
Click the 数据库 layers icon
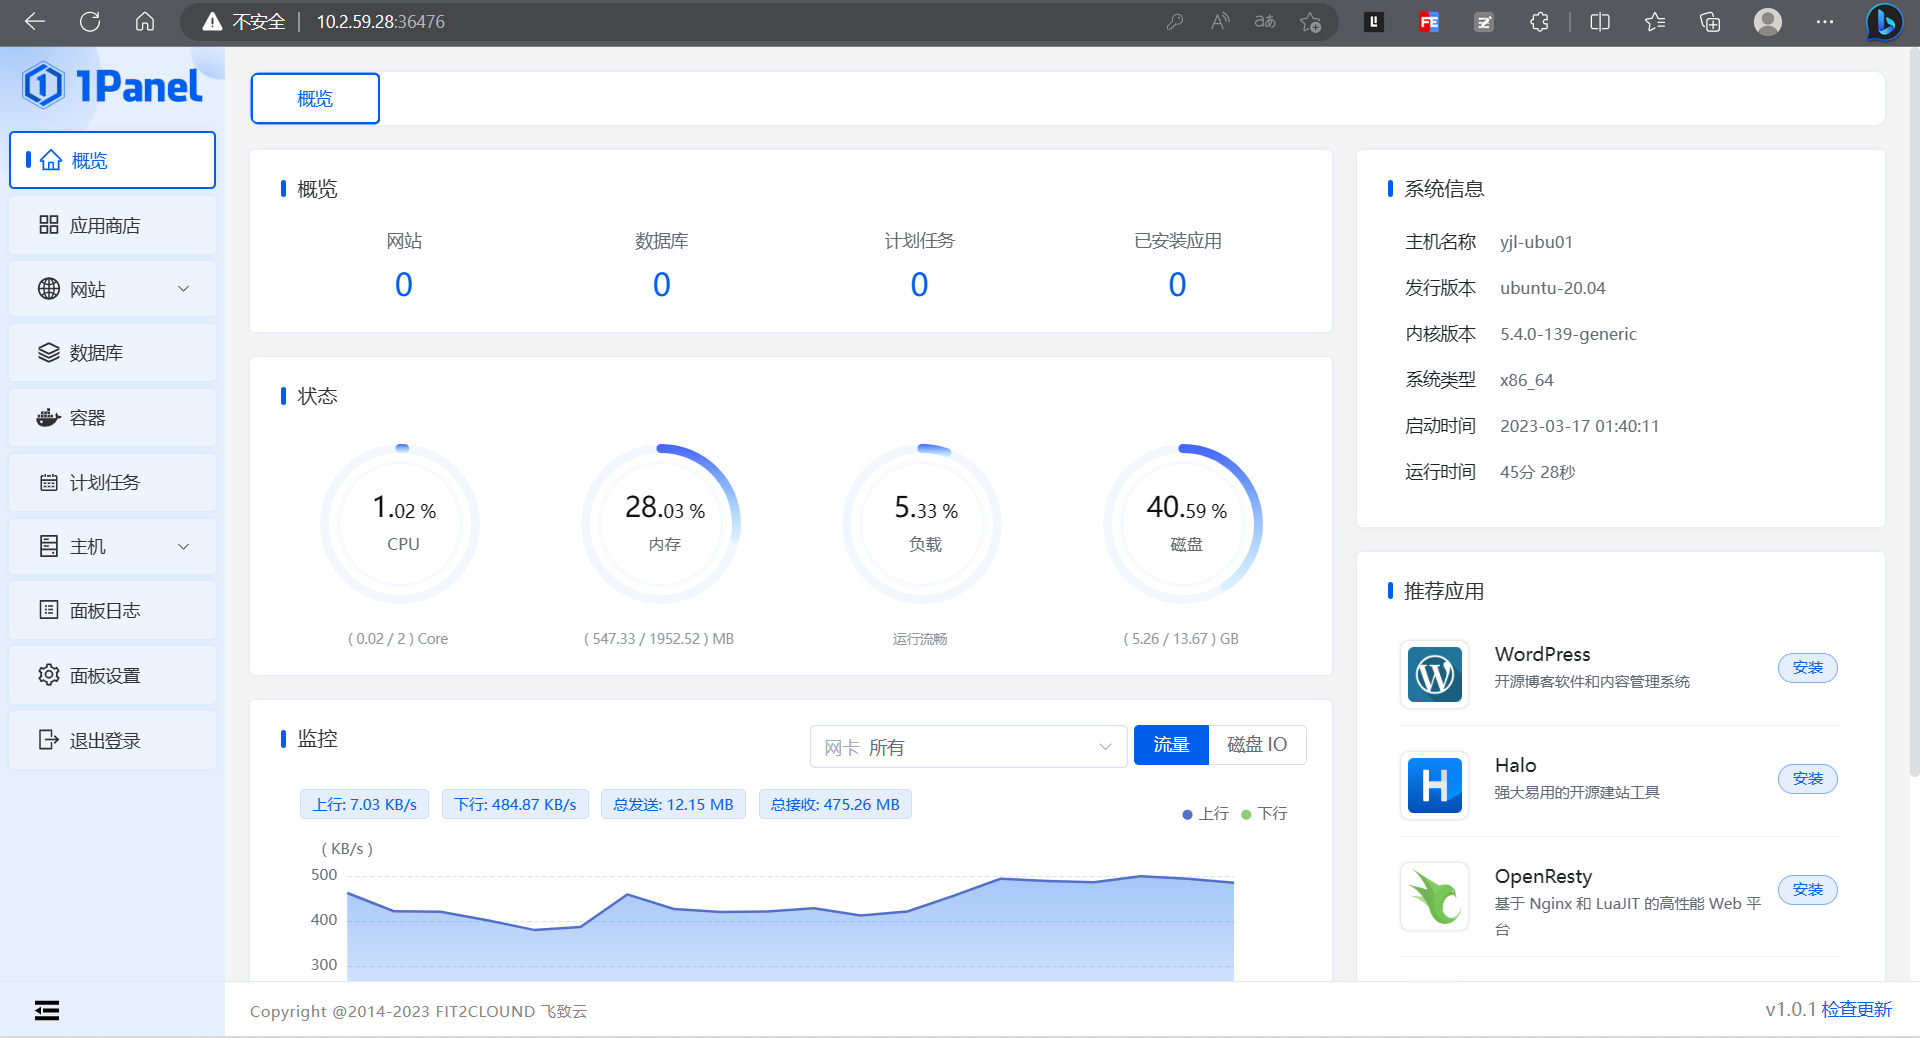pos(49,352)
